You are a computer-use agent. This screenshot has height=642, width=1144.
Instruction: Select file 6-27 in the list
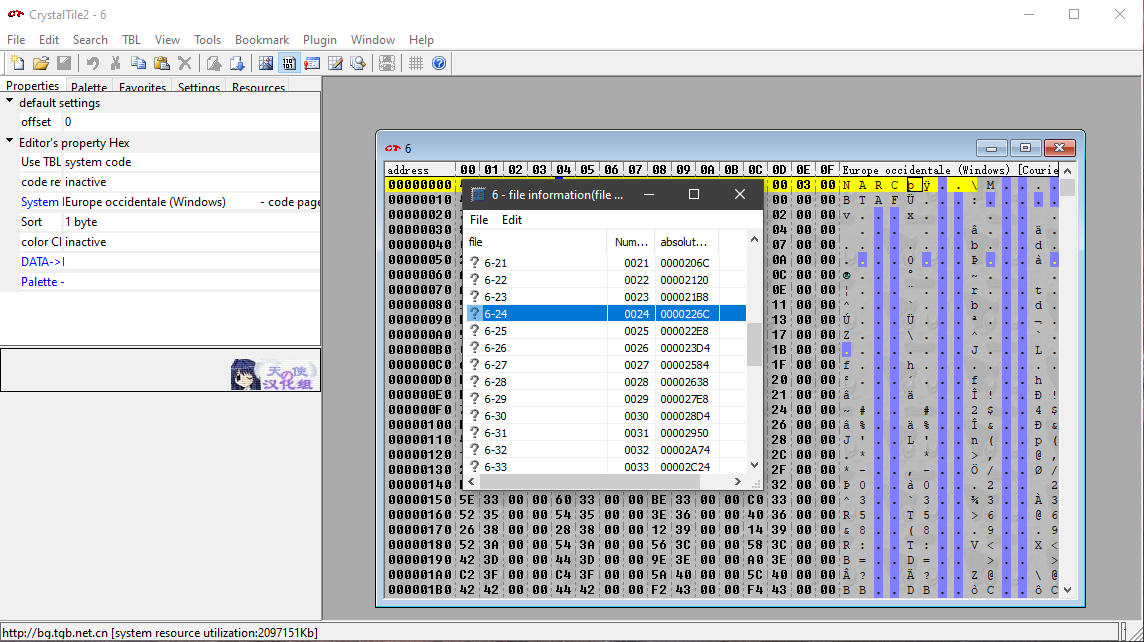point(495,365)
